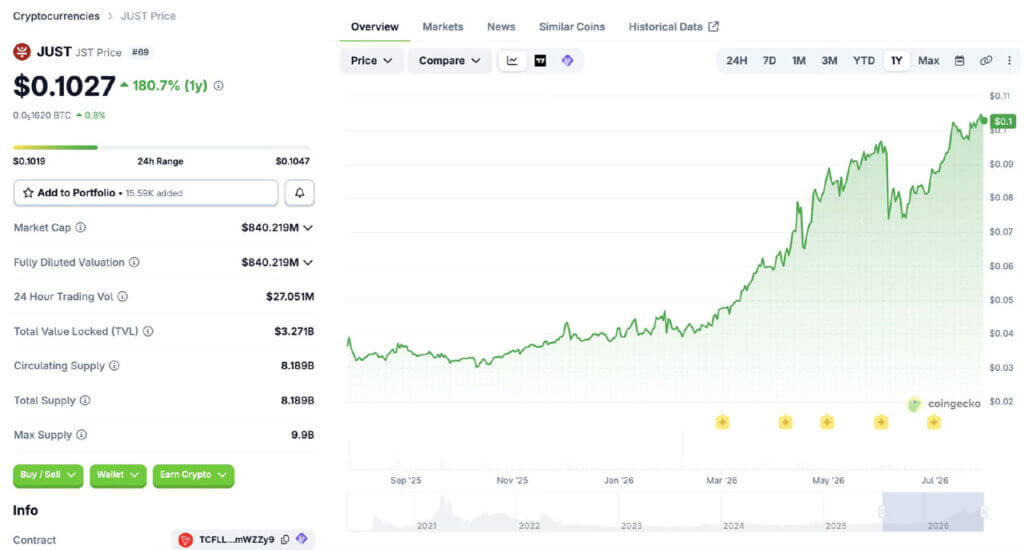
Task: Click the purple diamond chart icon
Action: coord(568,61)
